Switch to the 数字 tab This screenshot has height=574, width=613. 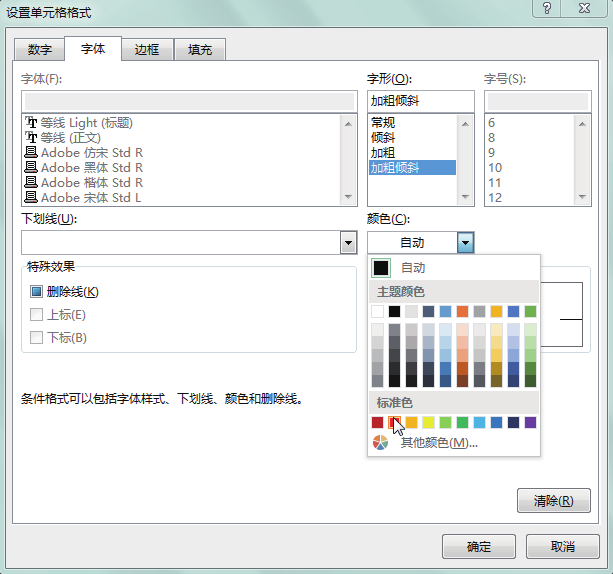[x=39, y=50]
